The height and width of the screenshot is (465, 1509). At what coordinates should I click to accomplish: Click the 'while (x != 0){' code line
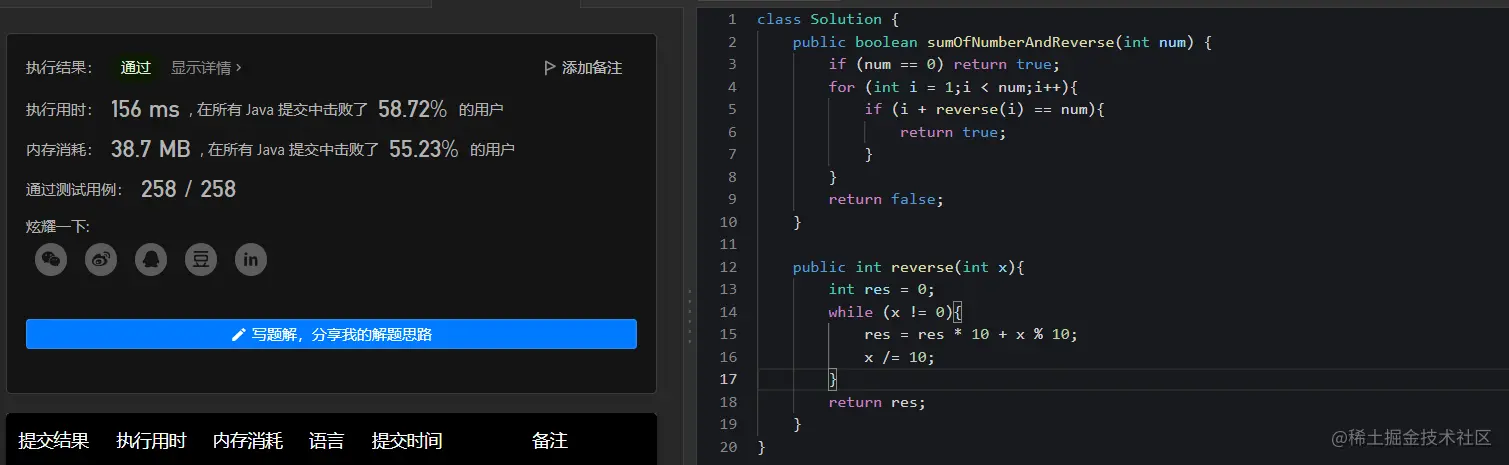tap(894, 312)
